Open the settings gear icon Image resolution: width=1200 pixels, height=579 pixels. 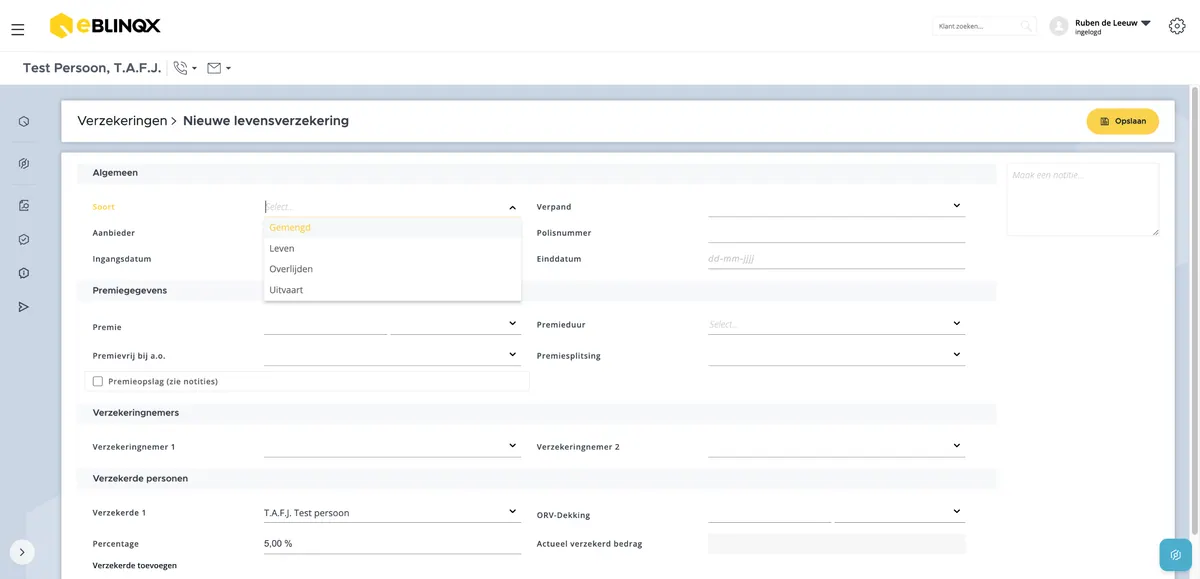[x=1177, y=26]
